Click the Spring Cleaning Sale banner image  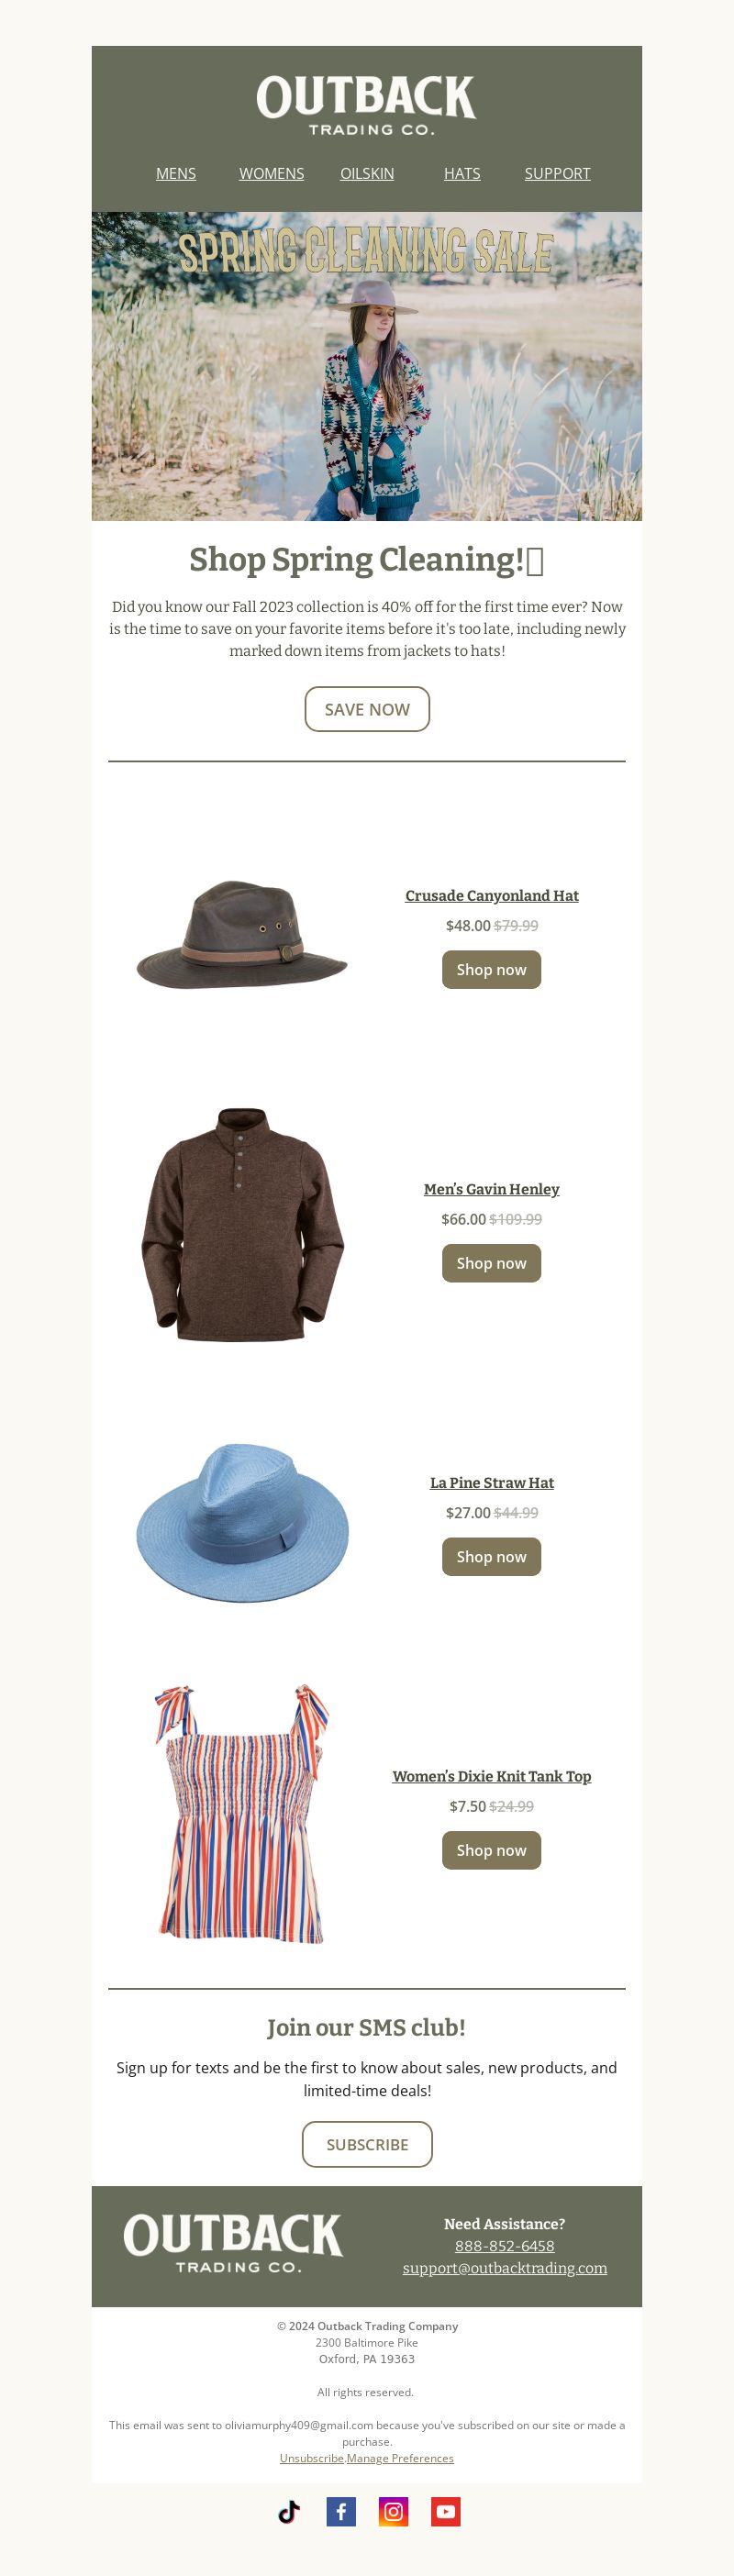tap(367, 366)
